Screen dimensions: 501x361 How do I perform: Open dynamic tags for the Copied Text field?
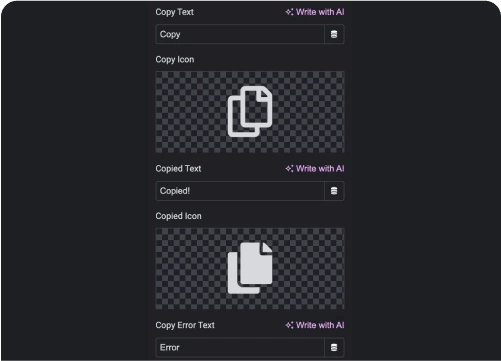pyautogui.click(x=334, y=191)
